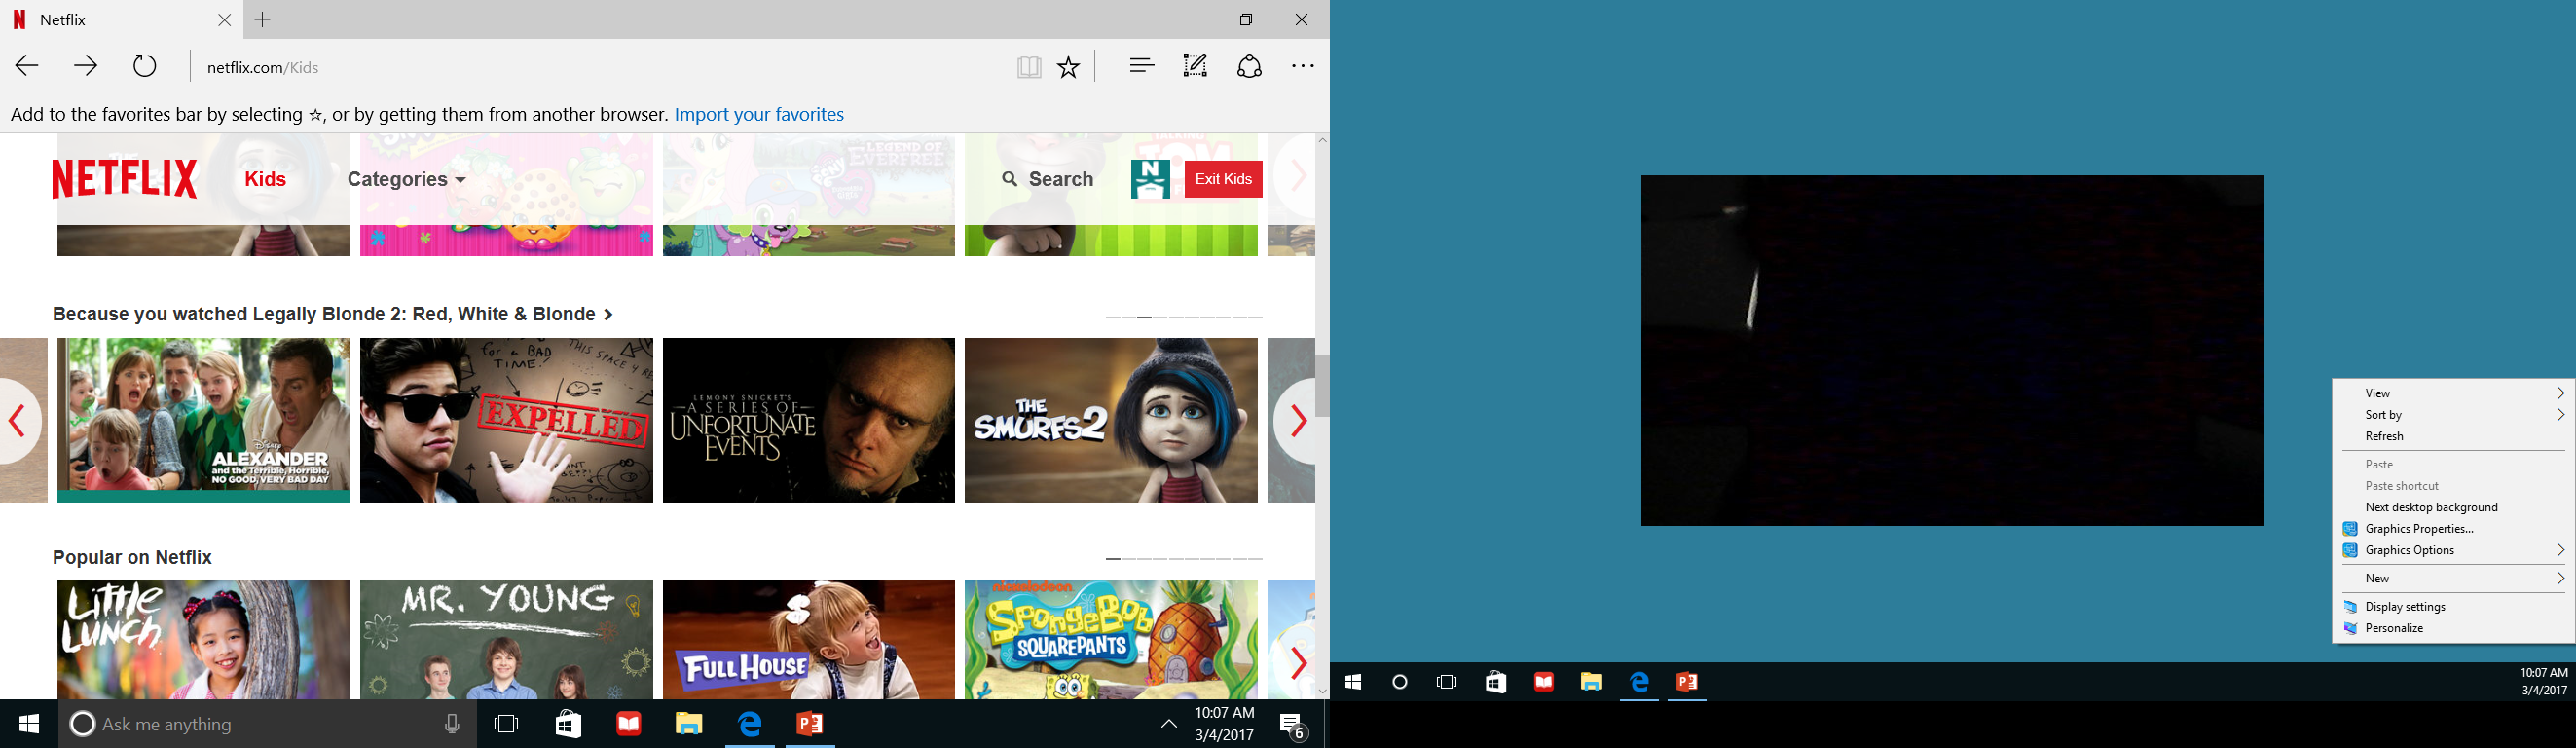Add page to favorites with star icon

(1069, 67)
